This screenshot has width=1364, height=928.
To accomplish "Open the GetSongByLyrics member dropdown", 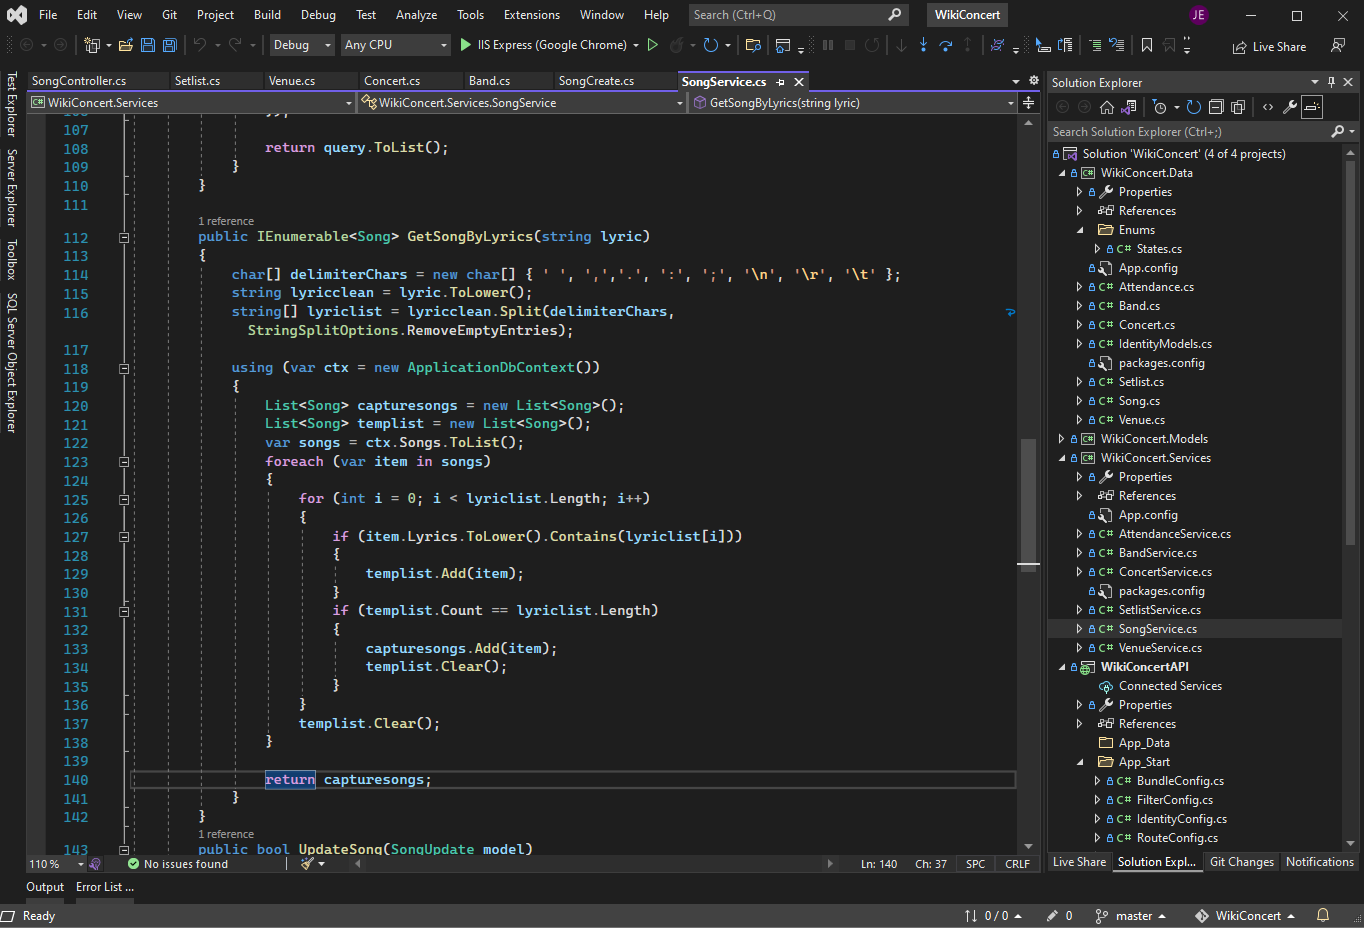I will (x=854, y=103).
